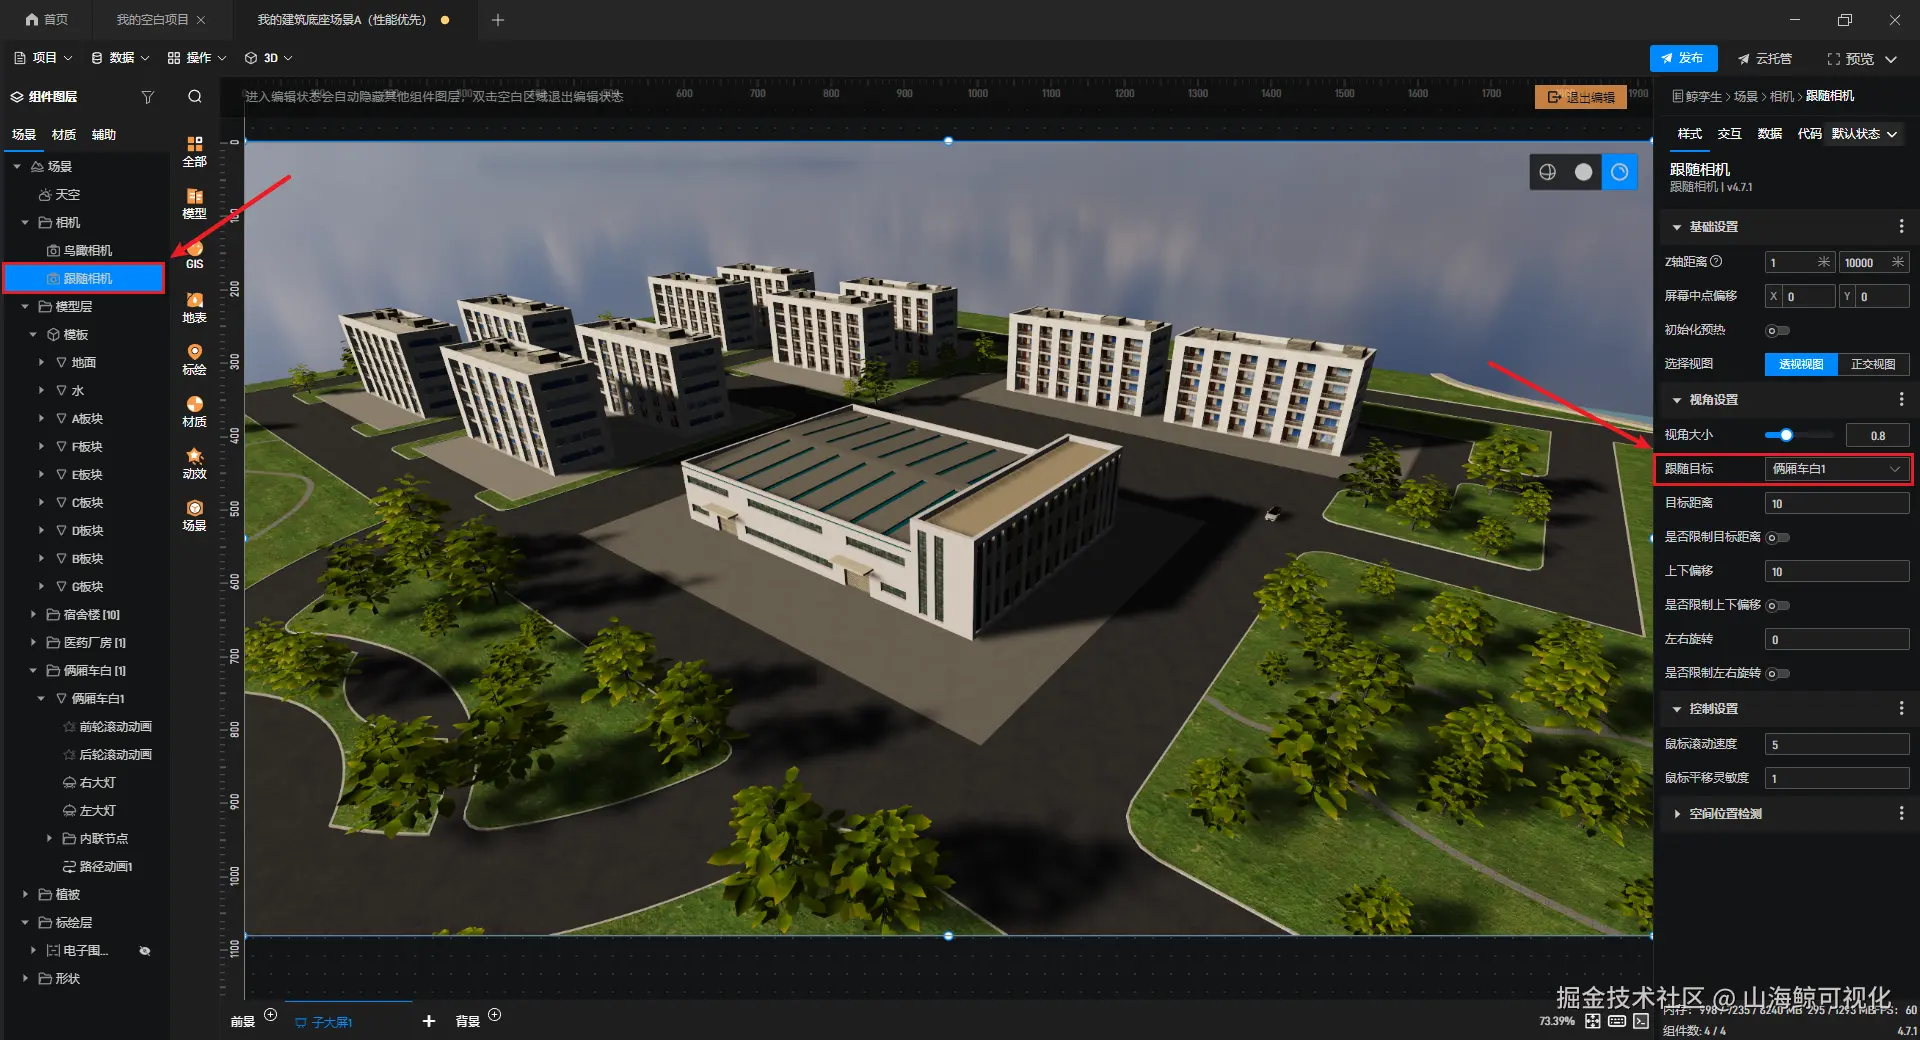The height and width of the screenshot is (1040, 1920).
Task: Open 空间位置检测 more options menu
Action: tap(1901, 814)
